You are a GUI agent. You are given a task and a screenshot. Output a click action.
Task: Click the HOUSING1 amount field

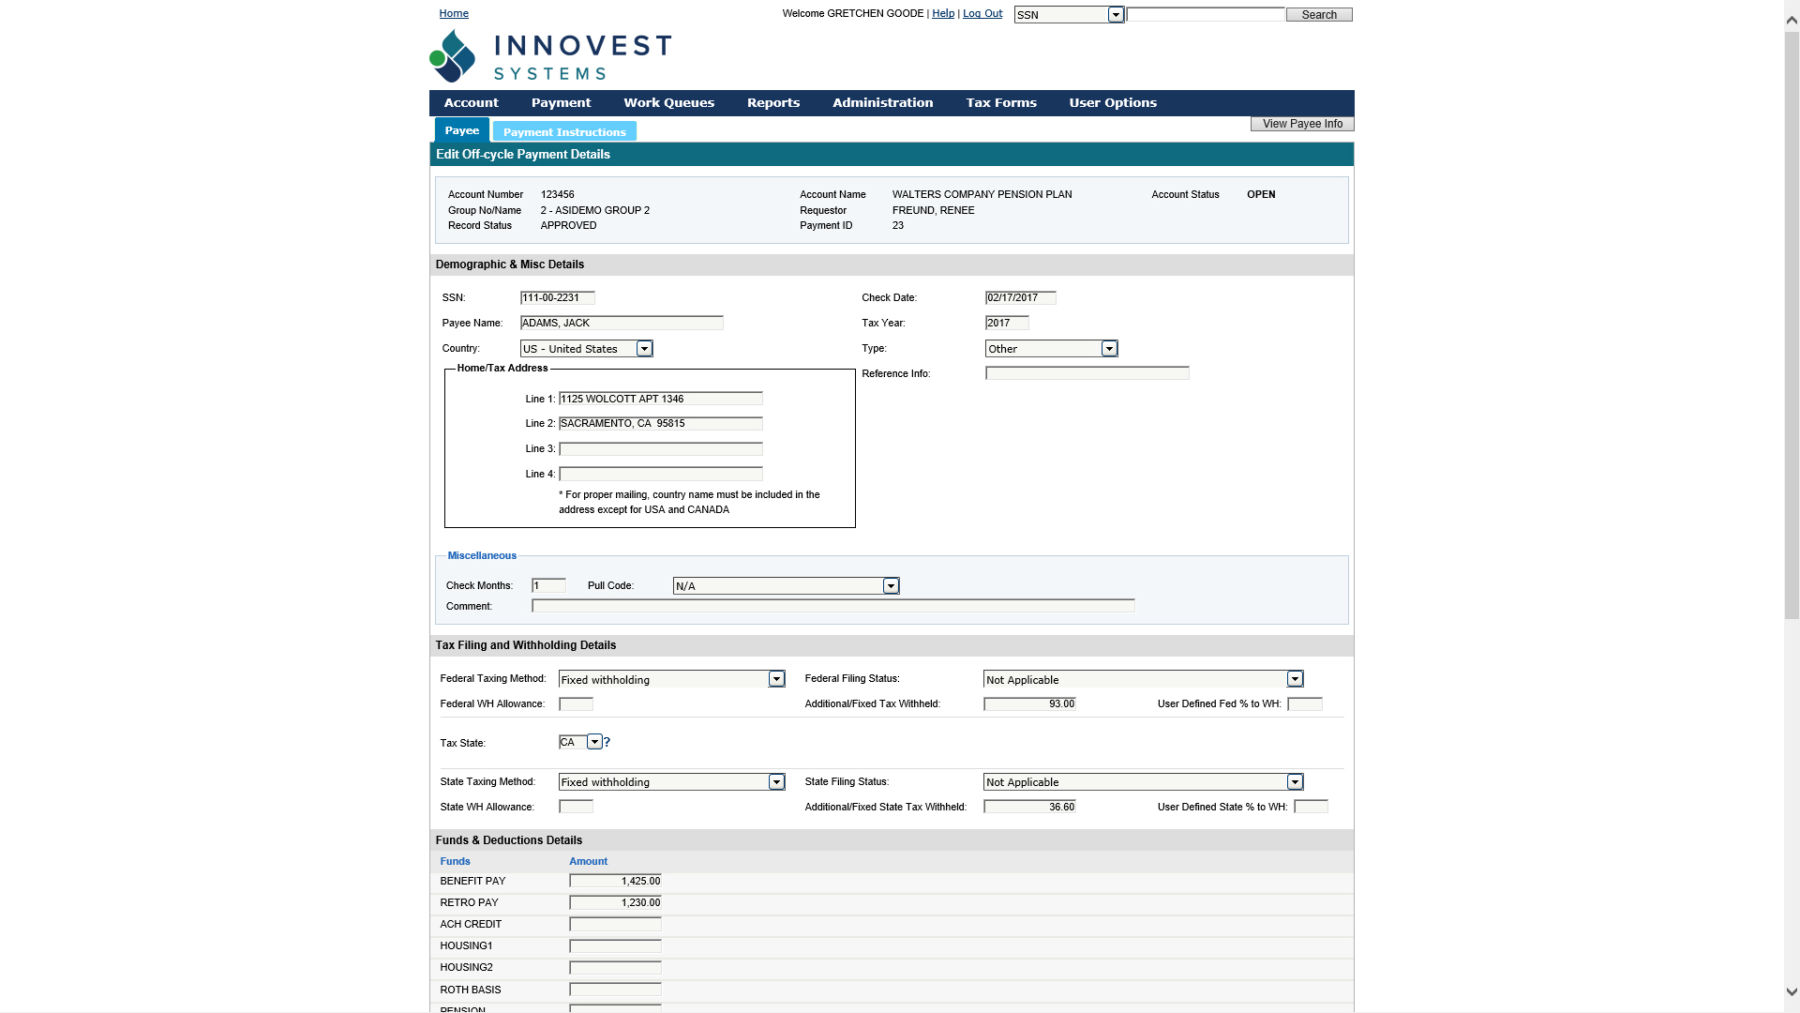pyautogui.click(x=615, y=946)
